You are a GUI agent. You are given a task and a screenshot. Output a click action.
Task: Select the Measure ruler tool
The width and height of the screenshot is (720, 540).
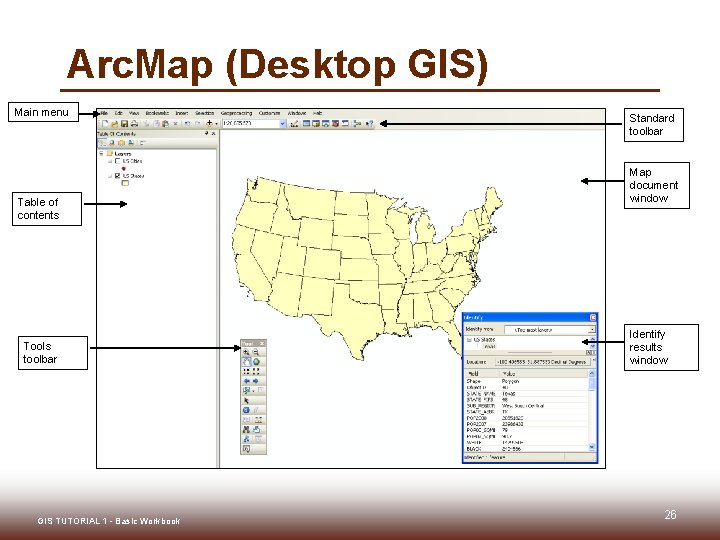[x=258, y=420]
